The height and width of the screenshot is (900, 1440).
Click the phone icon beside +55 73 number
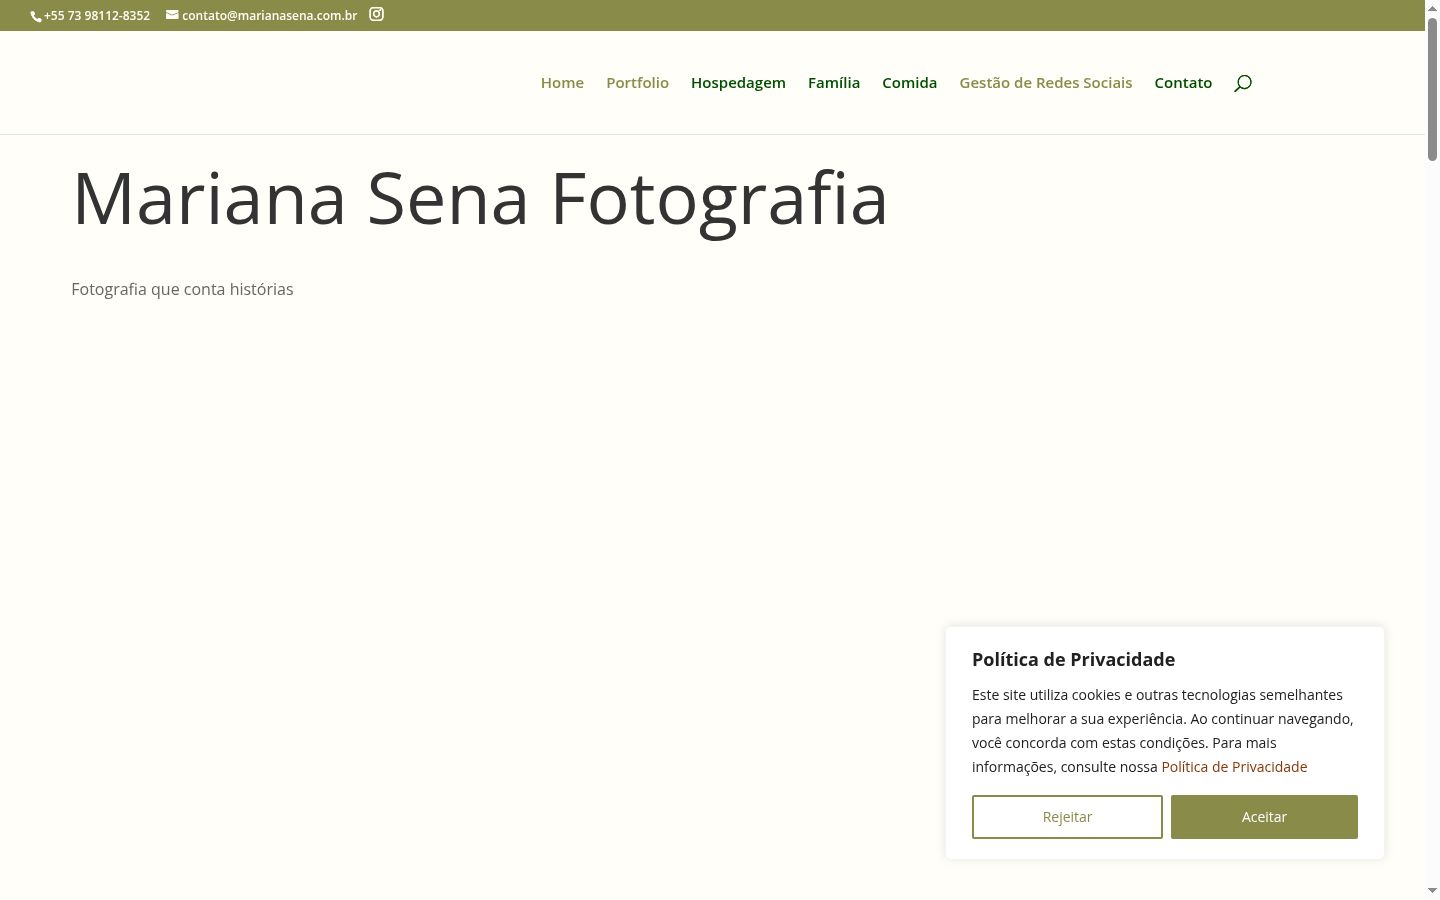(36, 16)
